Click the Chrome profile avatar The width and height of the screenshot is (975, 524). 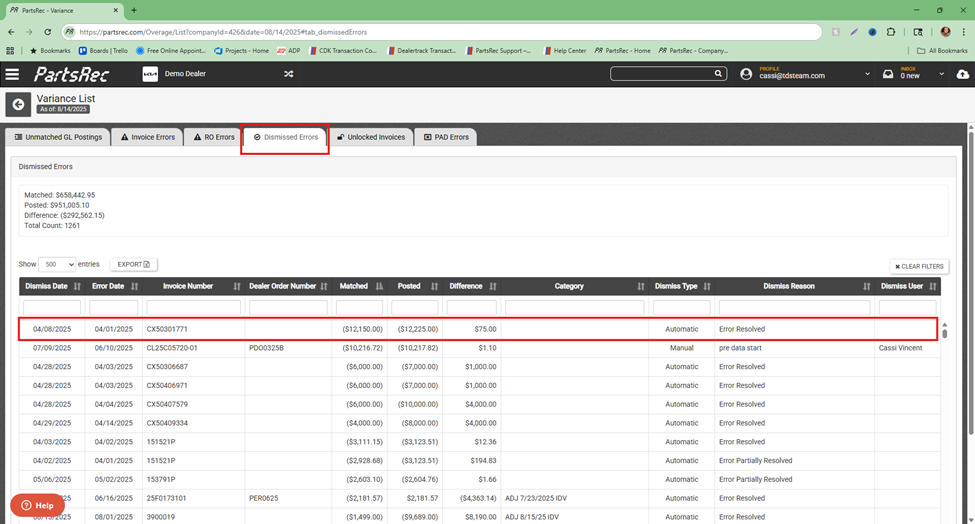[x=946, y=32]
